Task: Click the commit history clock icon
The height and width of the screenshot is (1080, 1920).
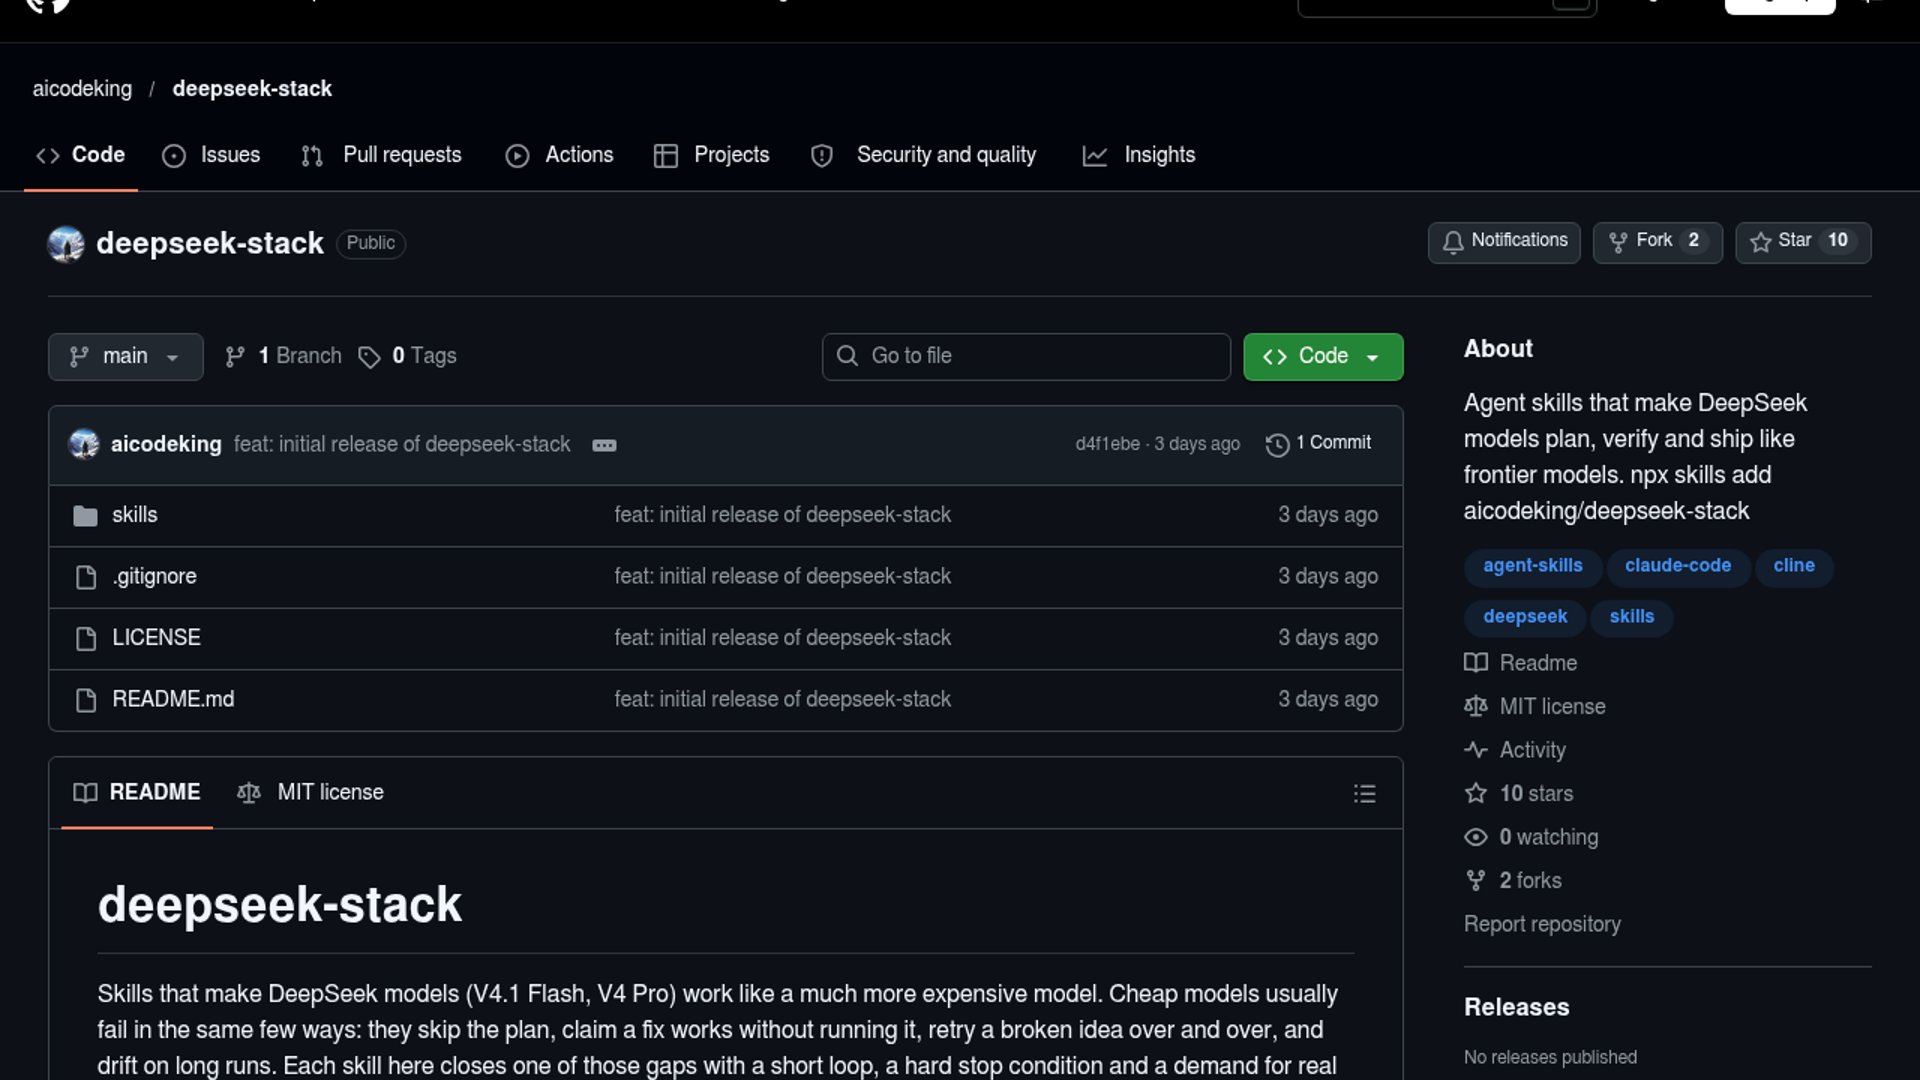Action: [1277, 445]
